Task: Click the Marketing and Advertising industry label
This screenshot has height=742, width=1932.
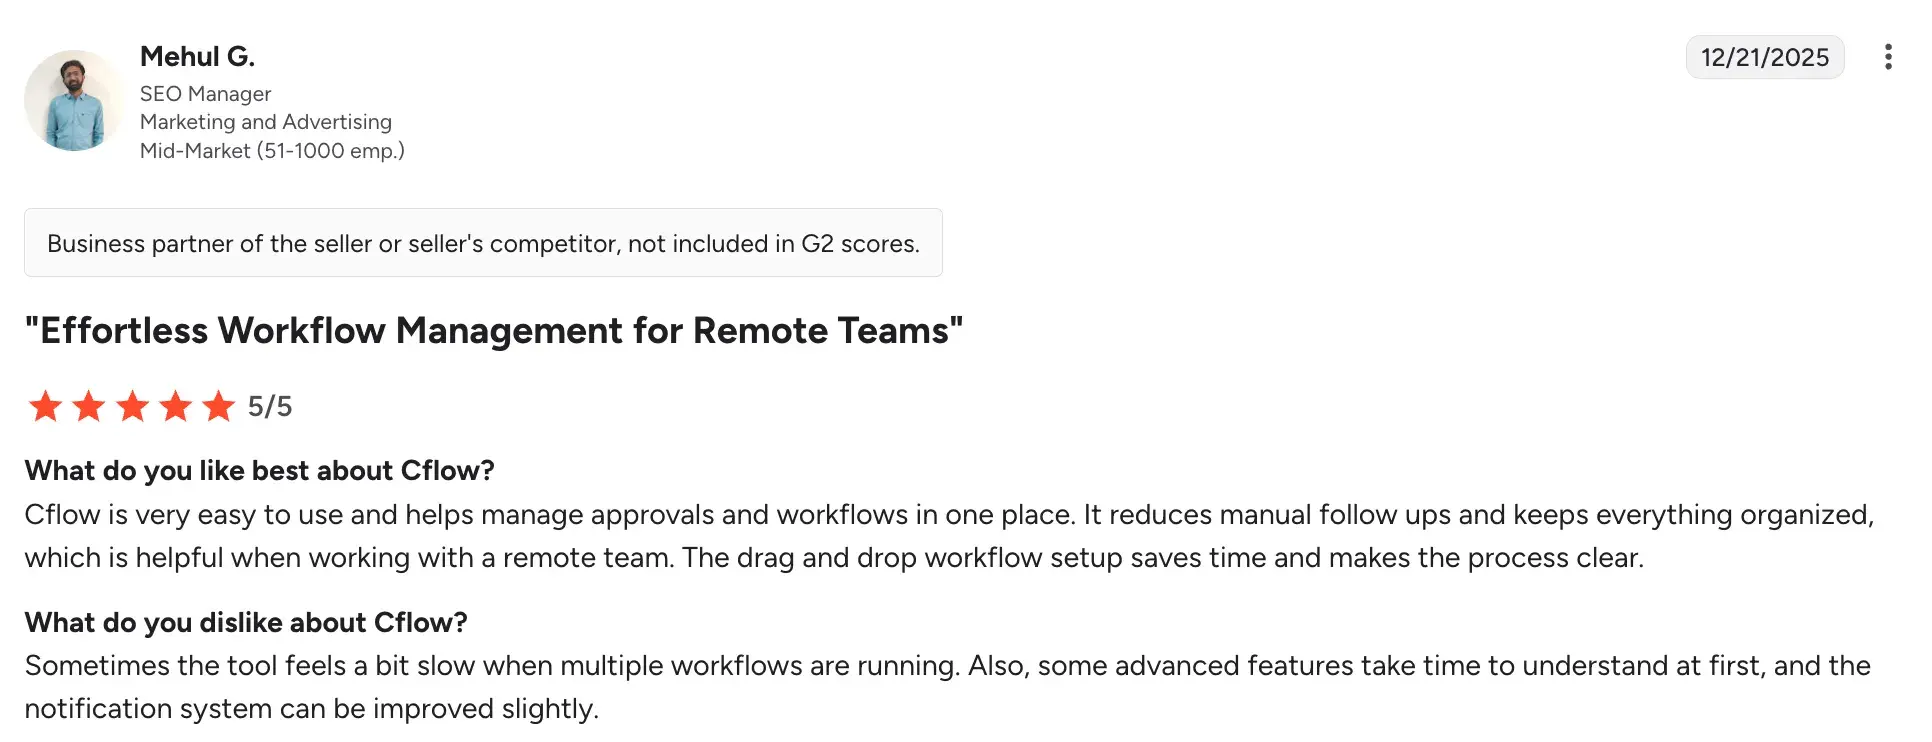Action: [x=265, y=121]
